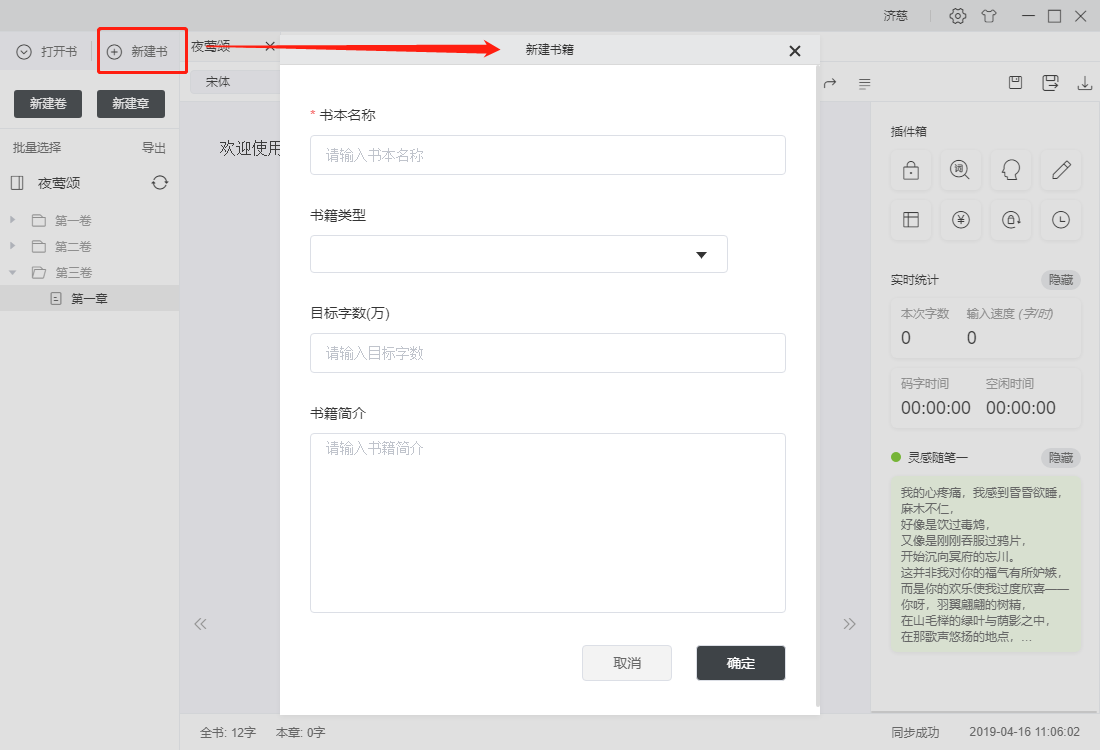
Task: Click 导出 export in sidebar
Action: [x=154, y=147]
